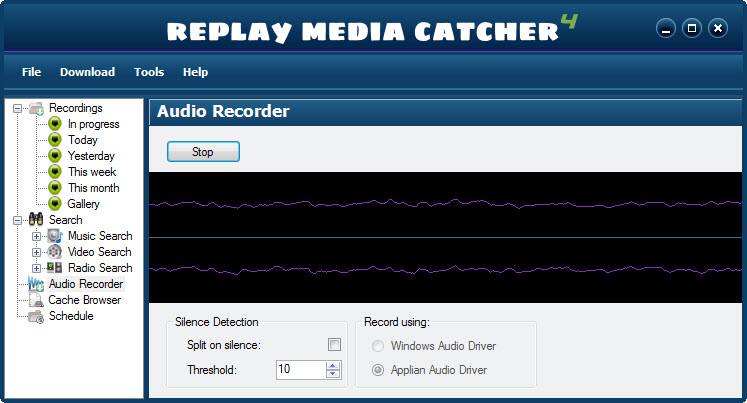This screenshot has height=403, width=747.
Task: Maximize the Replay Media Catcher window
Action: 692,29
